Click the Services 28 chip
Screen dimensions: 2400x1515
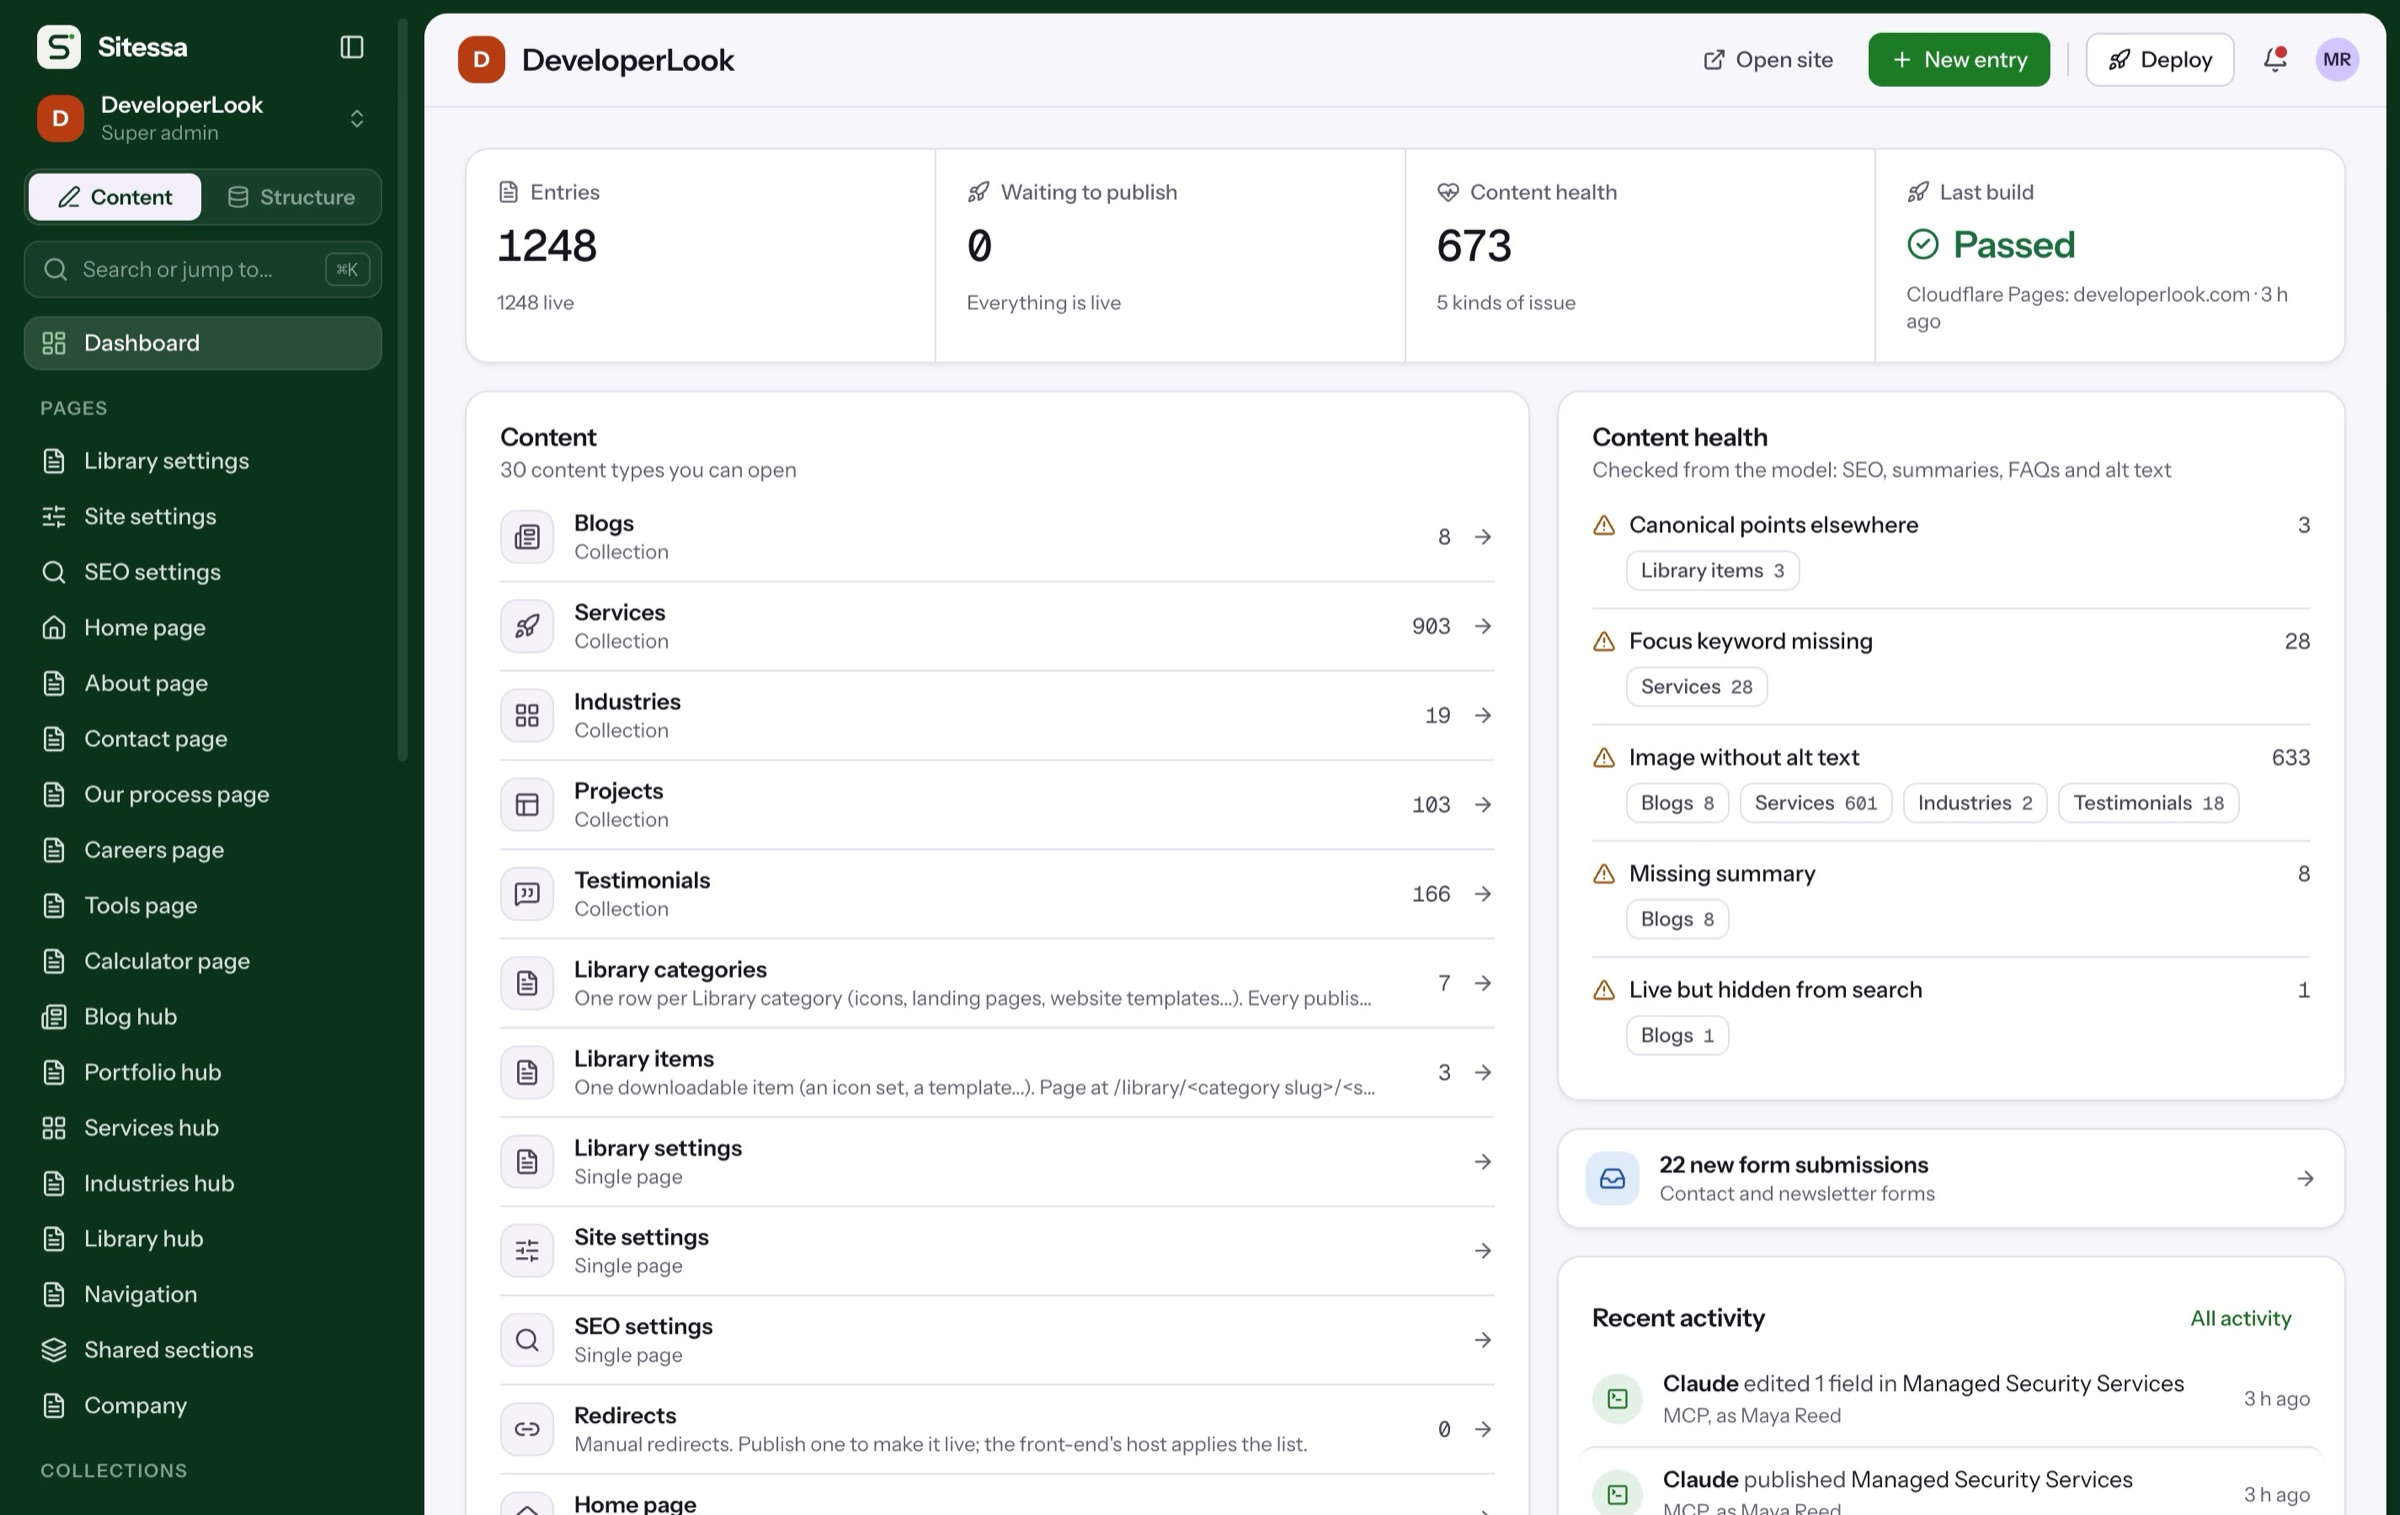(x=1696, y=686)
